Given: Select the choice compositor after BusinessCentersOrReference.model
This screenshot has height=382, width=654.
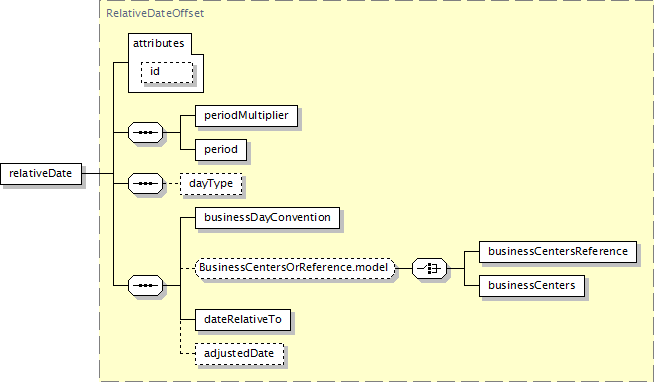Looking at the screenshot, I should [429, 269].
